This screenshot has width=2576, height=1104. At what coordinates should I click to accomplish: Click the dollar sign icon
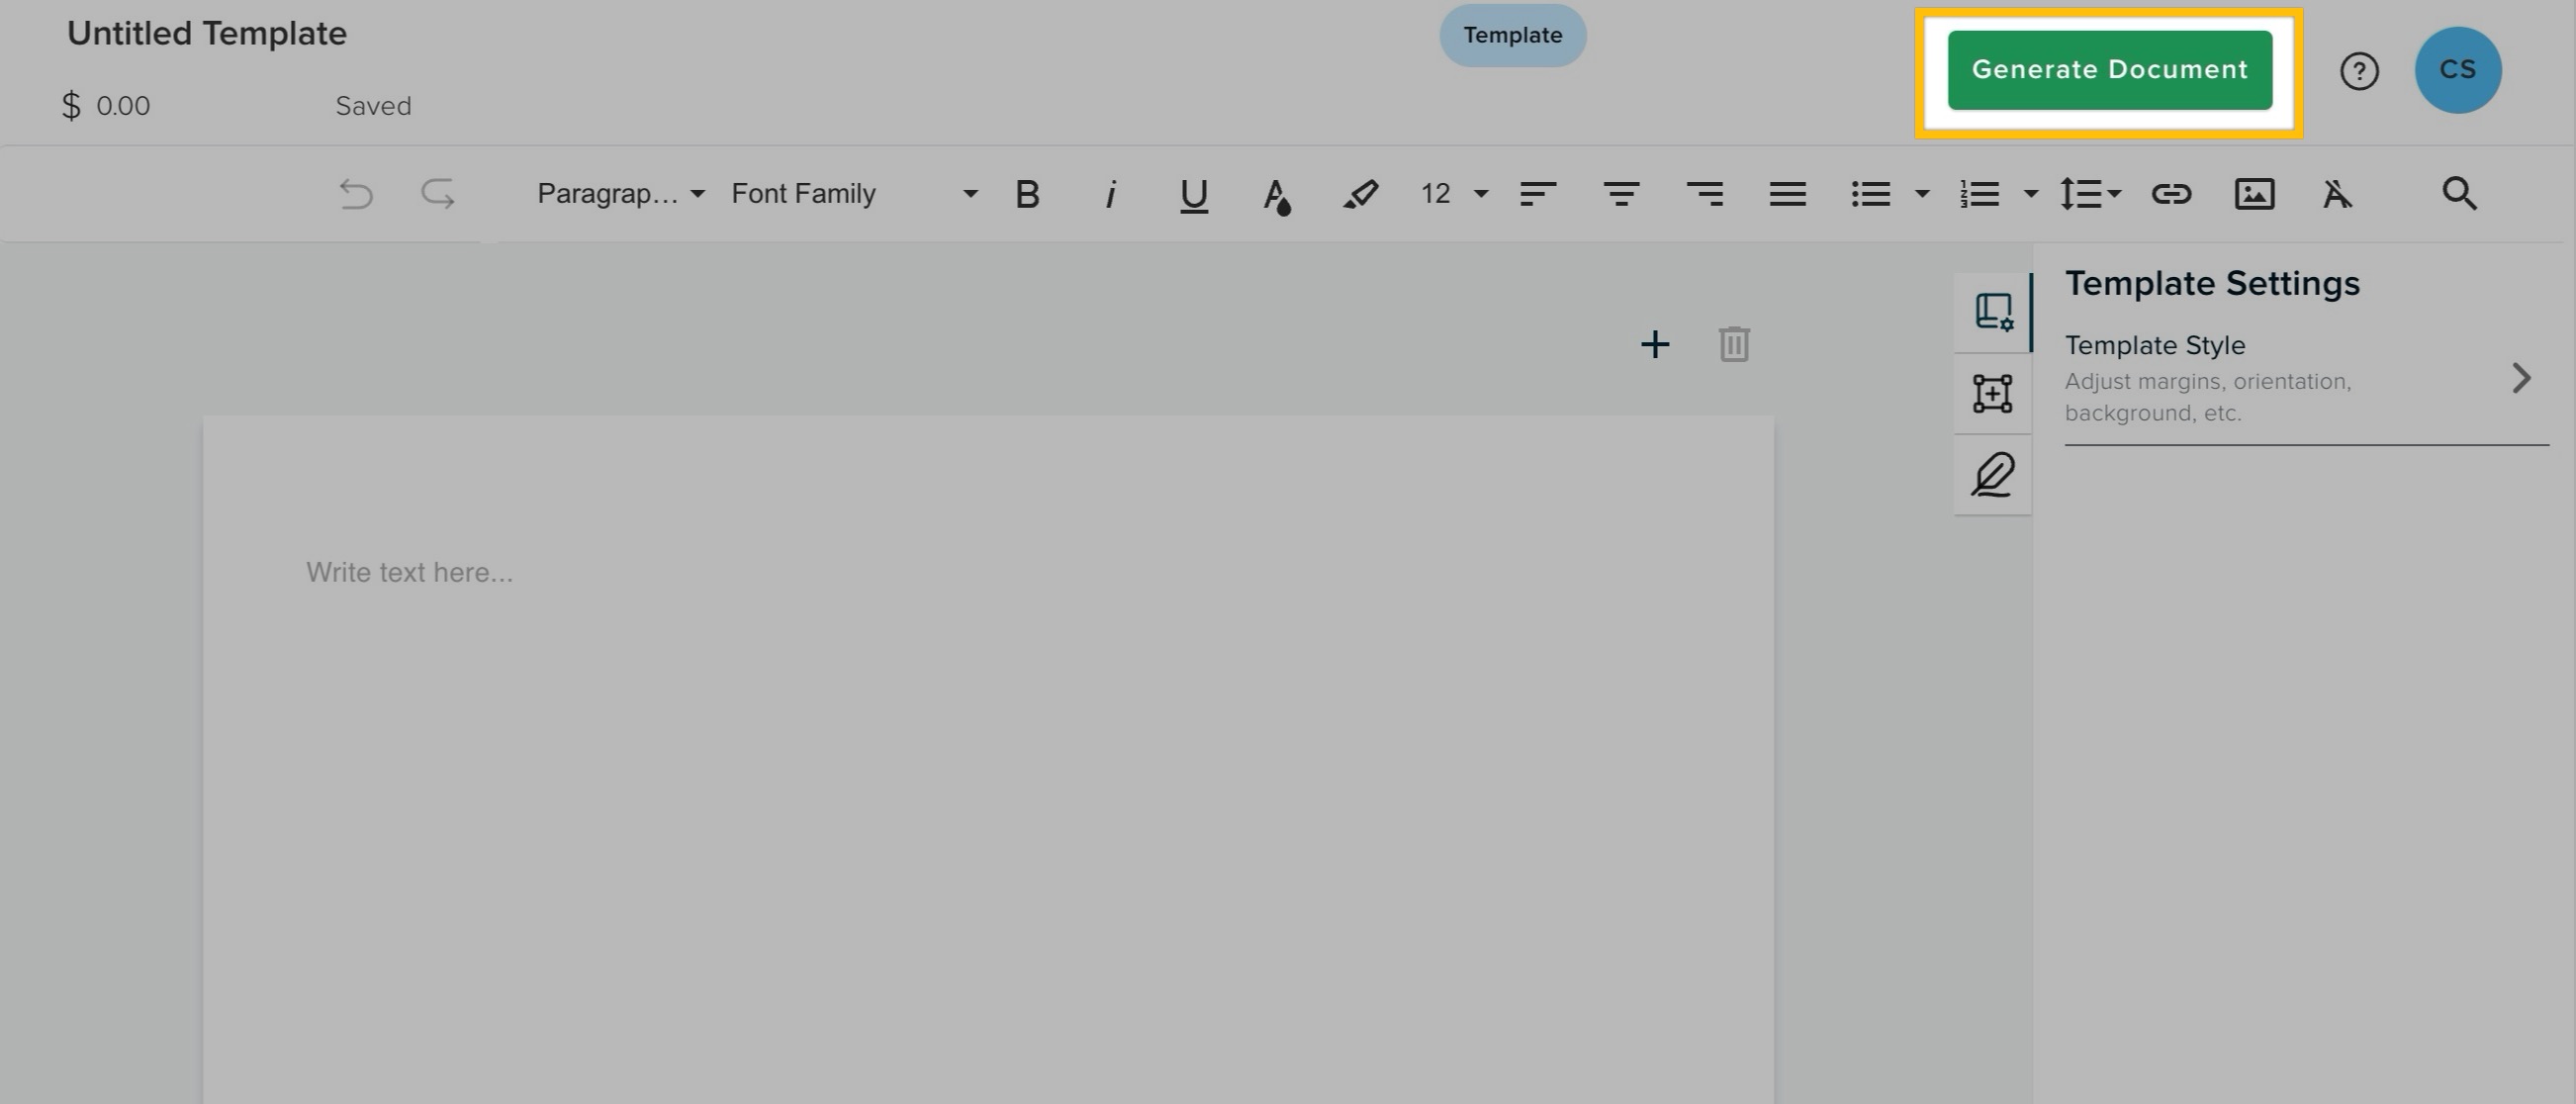pos(71,106)
